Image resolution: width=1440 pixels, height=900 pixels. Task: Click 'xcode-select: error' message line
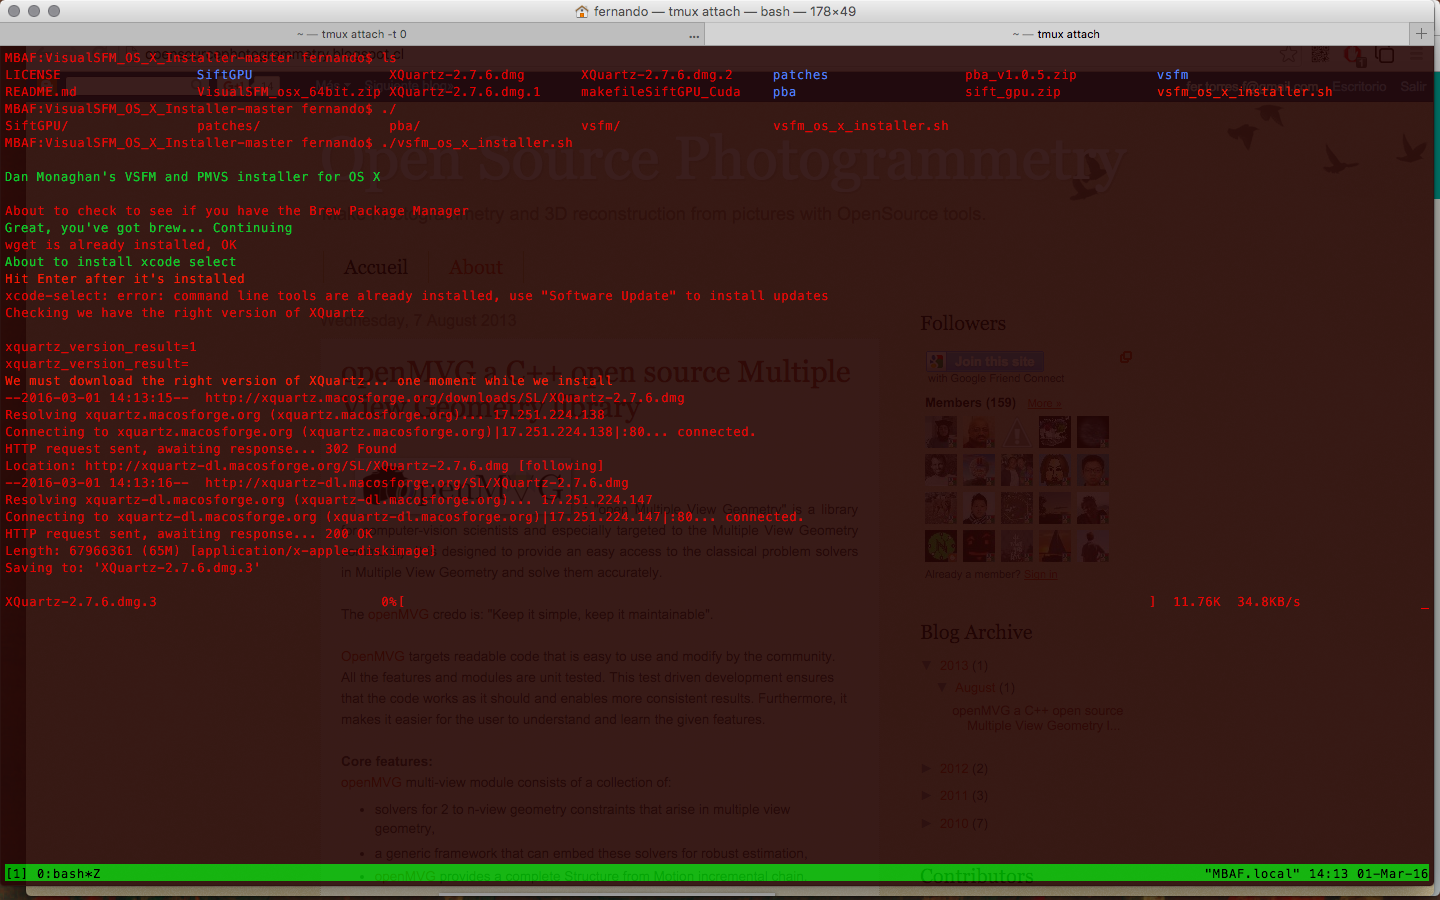pos(417,296)
